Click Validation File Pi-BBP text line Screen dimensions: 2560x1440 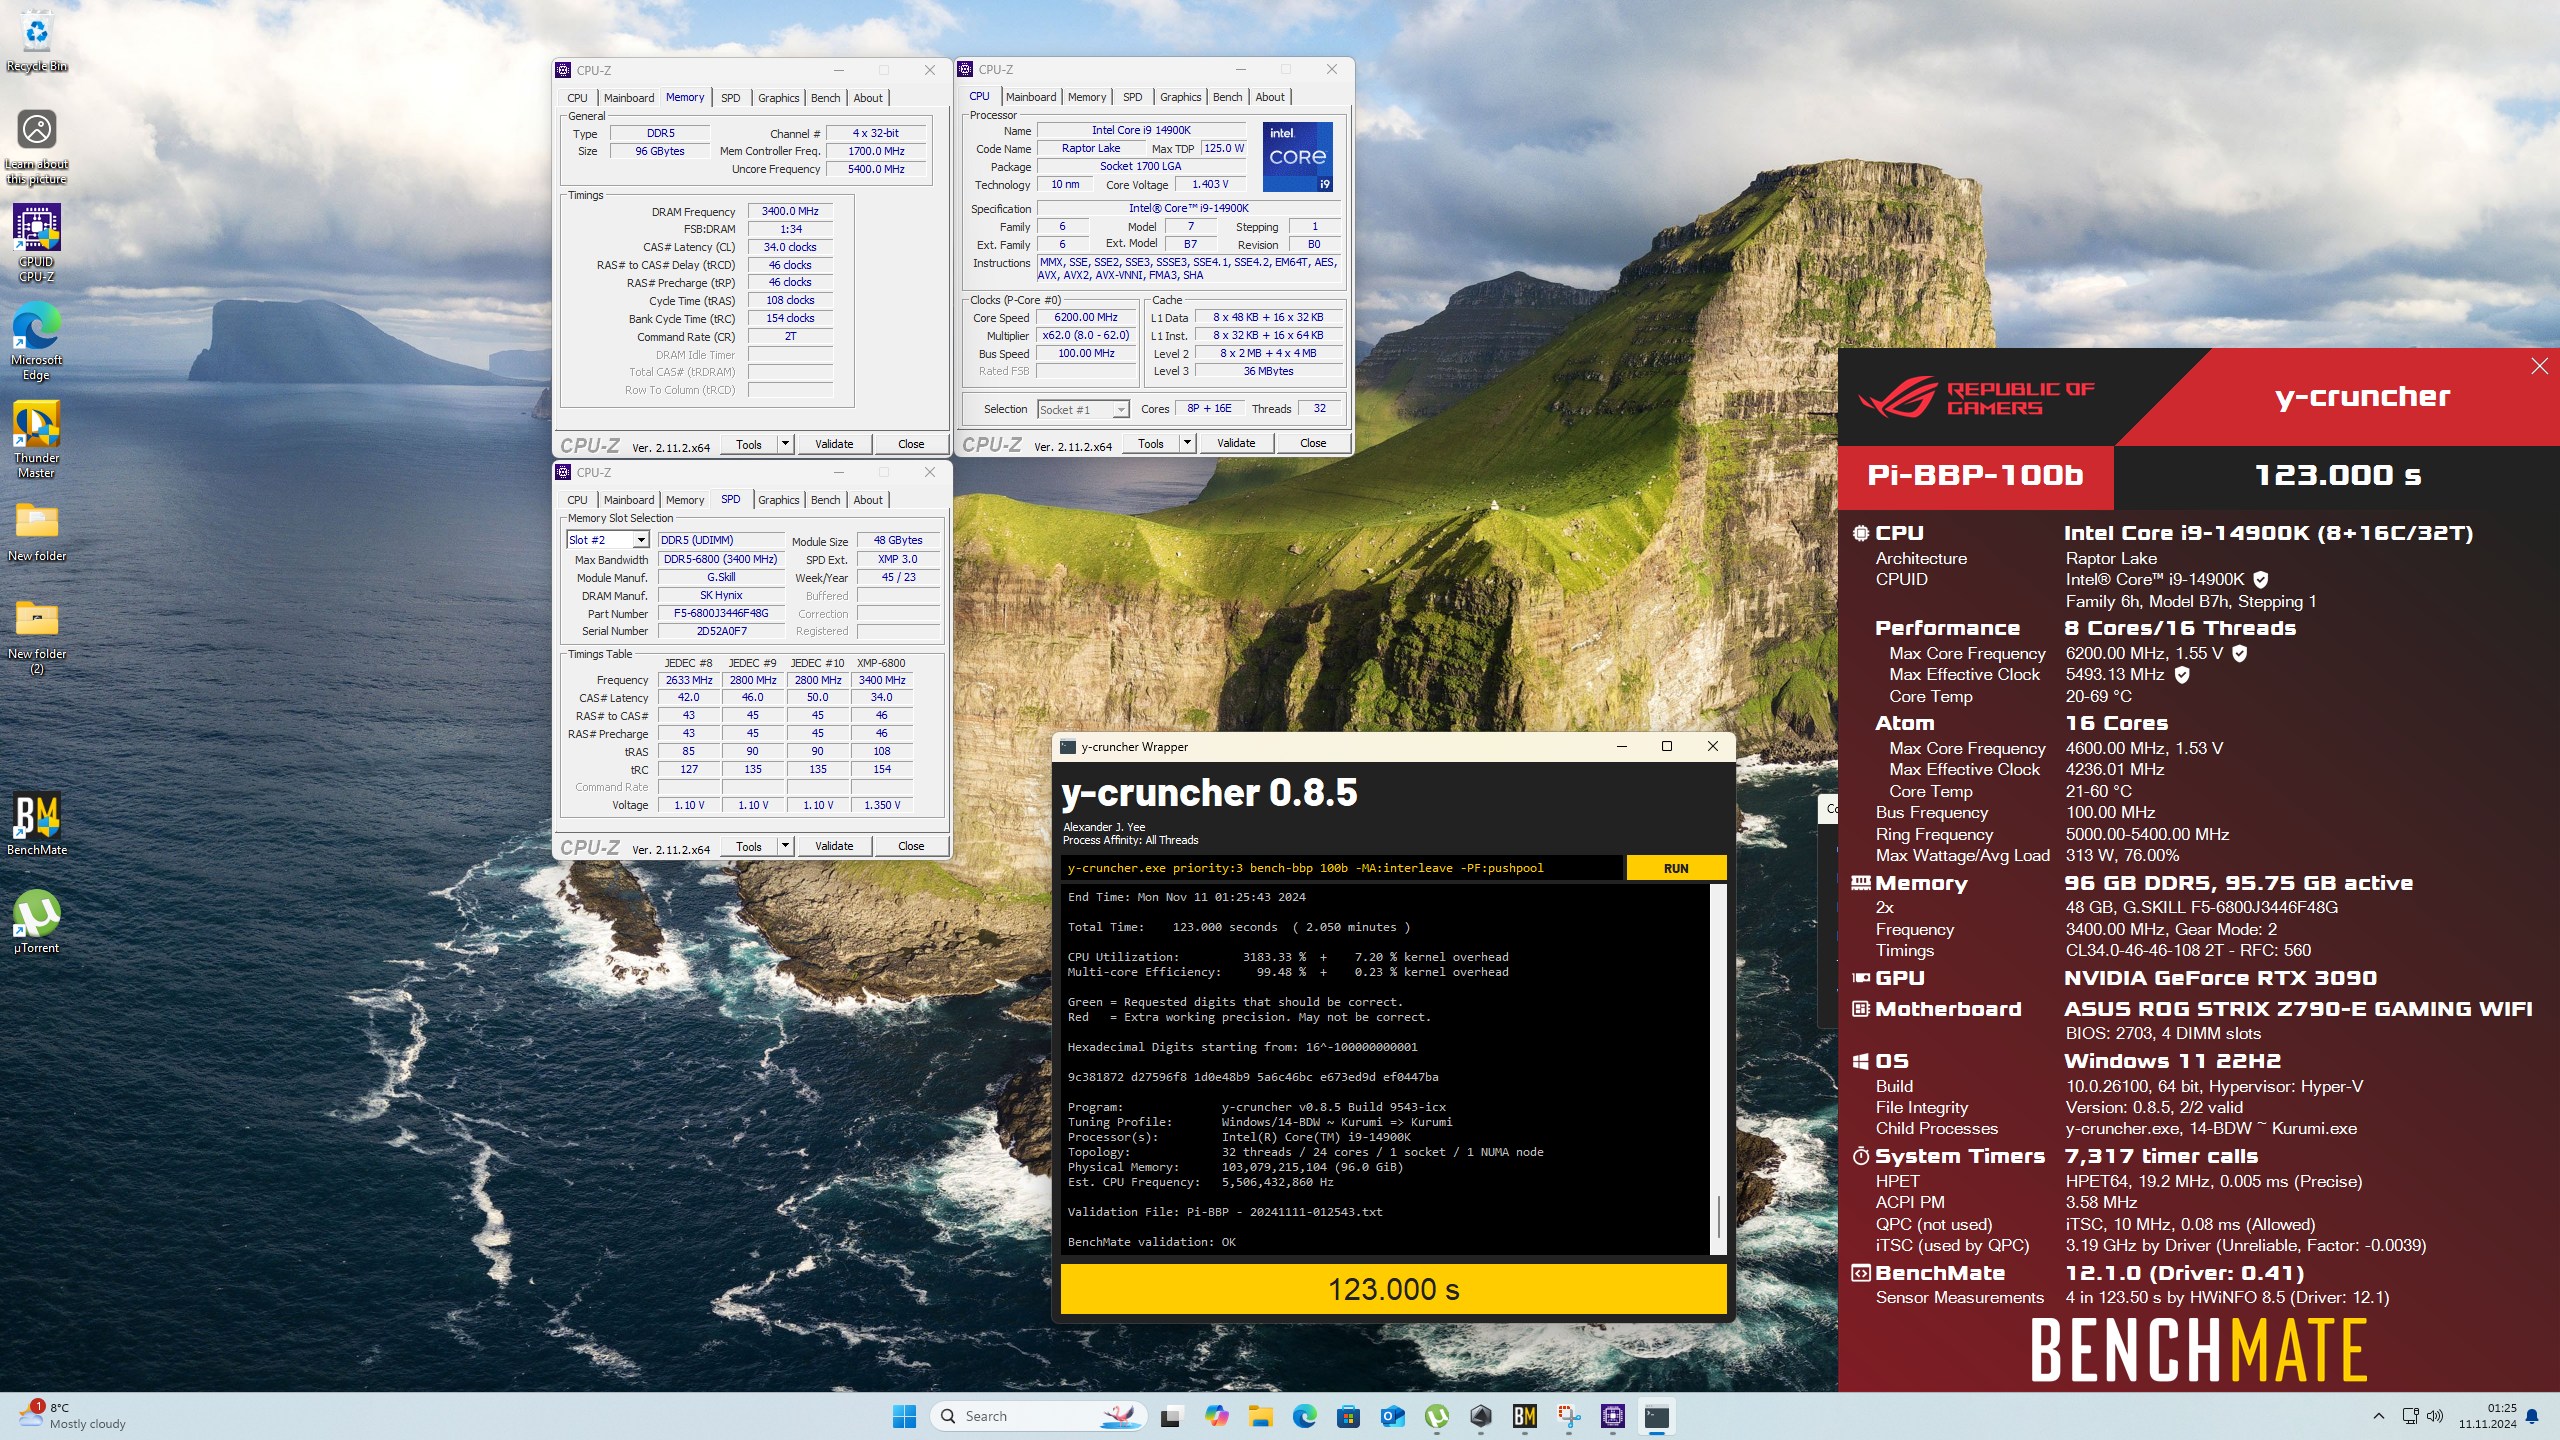click(x=1225, y=1212)
